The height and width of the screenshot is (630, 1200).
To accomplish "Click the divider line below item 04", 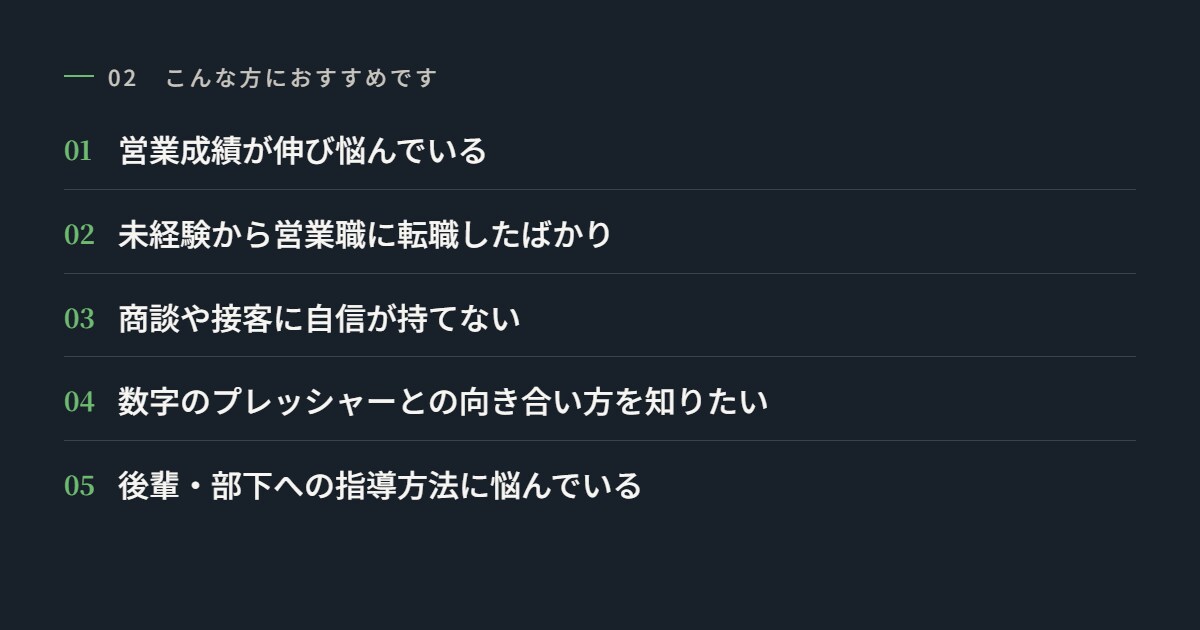I will tap(600, 440).
